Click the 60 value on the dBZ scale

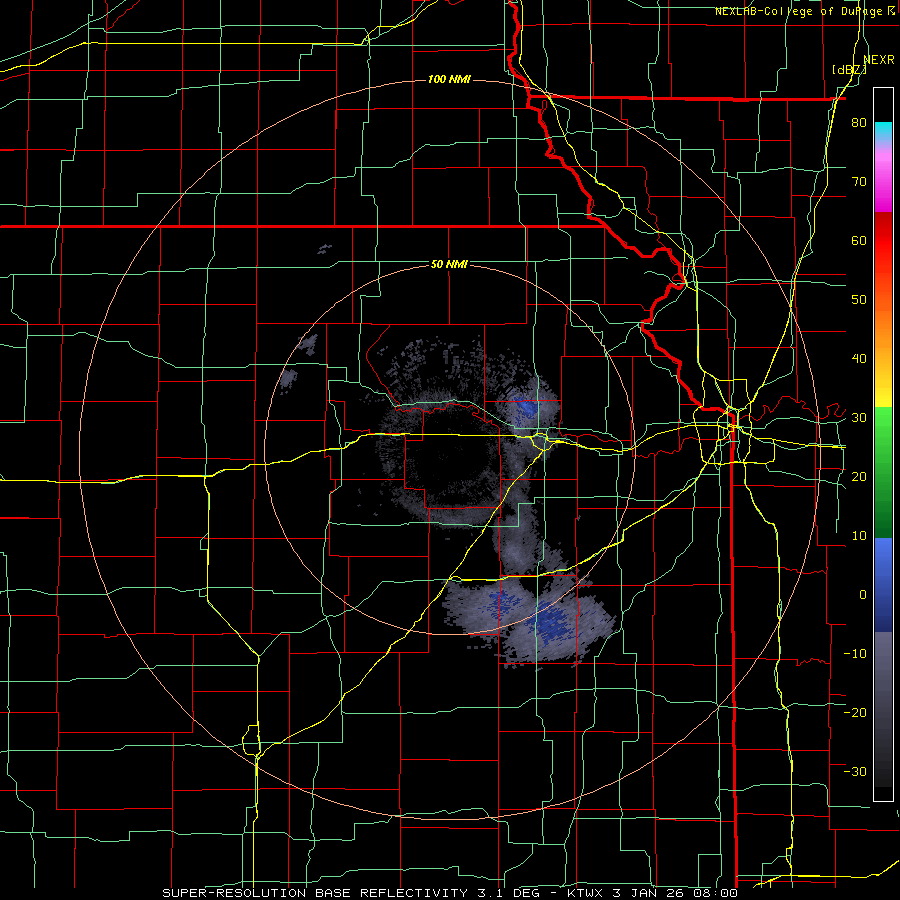click(x=859, y=240)
